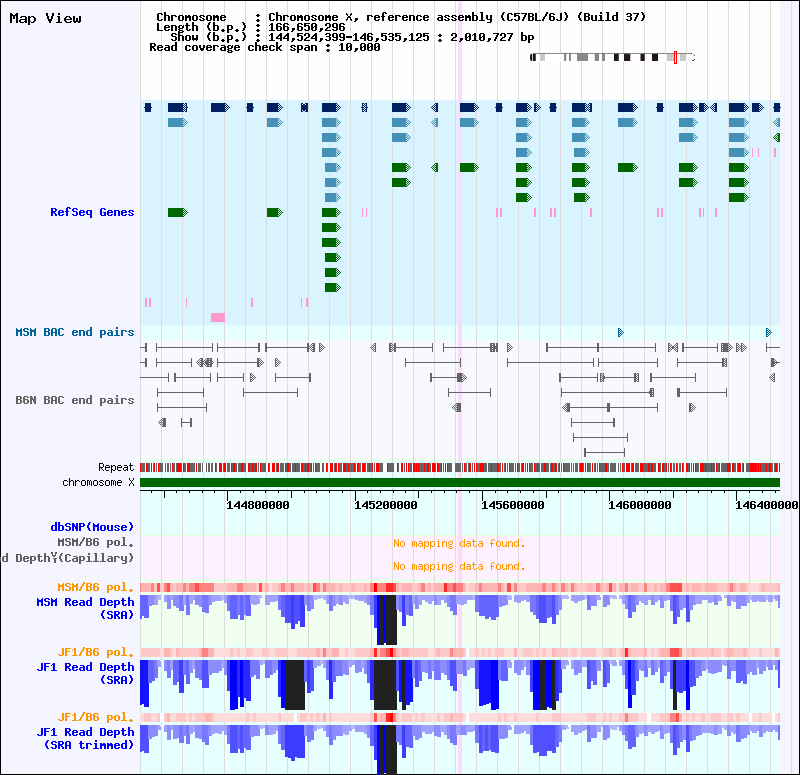Click the chromosome ideogram band overview
This screenshot has height=775, width=800.
tap(612, 57)
